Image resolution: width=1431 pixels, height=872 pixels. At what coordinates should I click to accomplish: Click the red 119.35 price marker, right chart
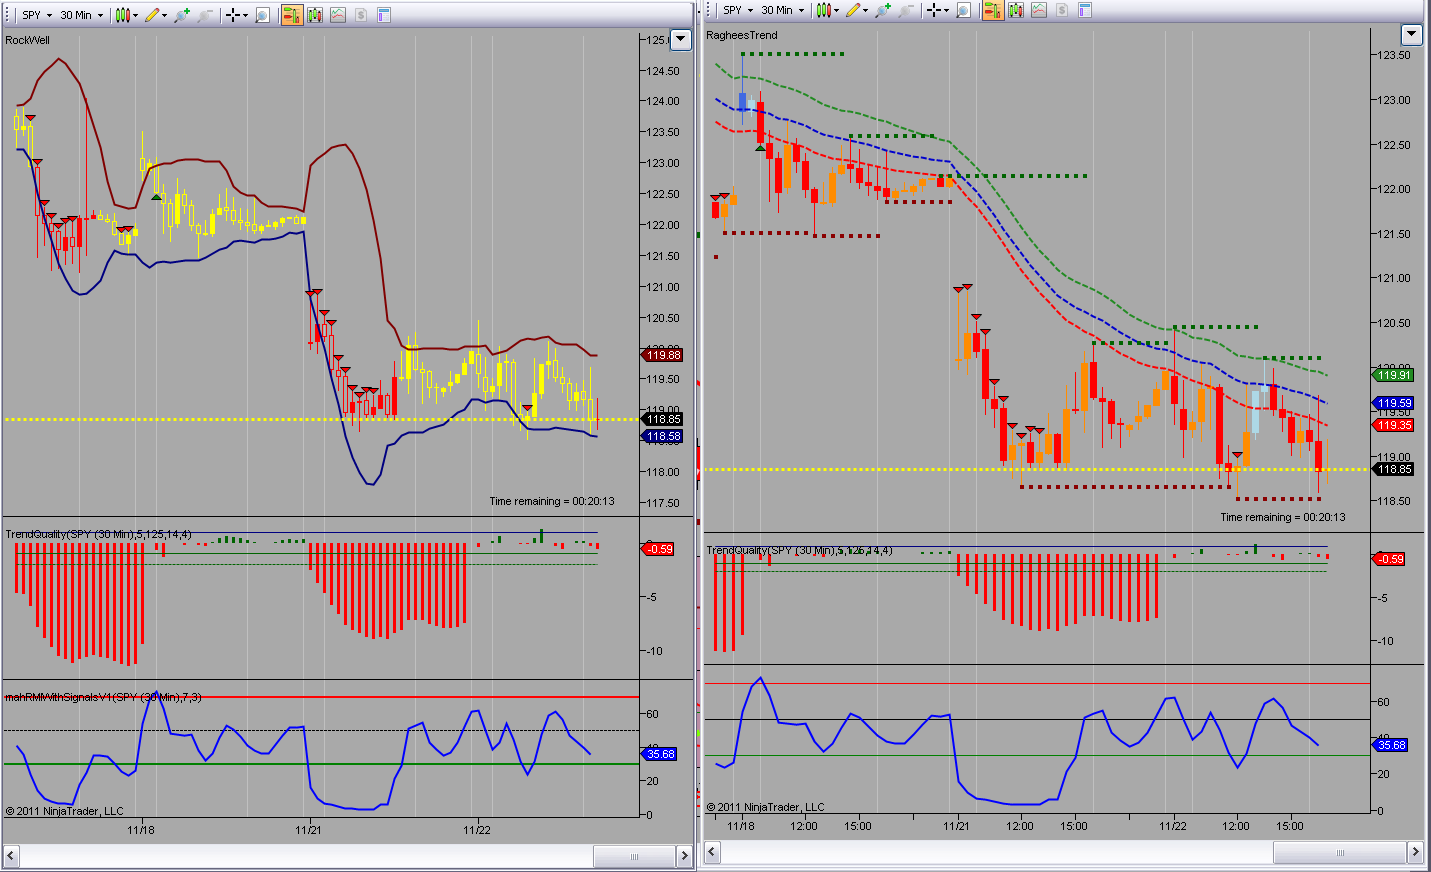(x=1394, y=425)
